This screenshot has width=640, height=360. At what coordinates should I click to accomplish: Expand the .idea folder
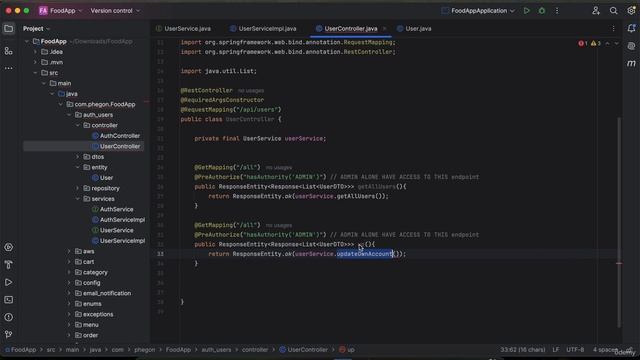tap(36, 52)
